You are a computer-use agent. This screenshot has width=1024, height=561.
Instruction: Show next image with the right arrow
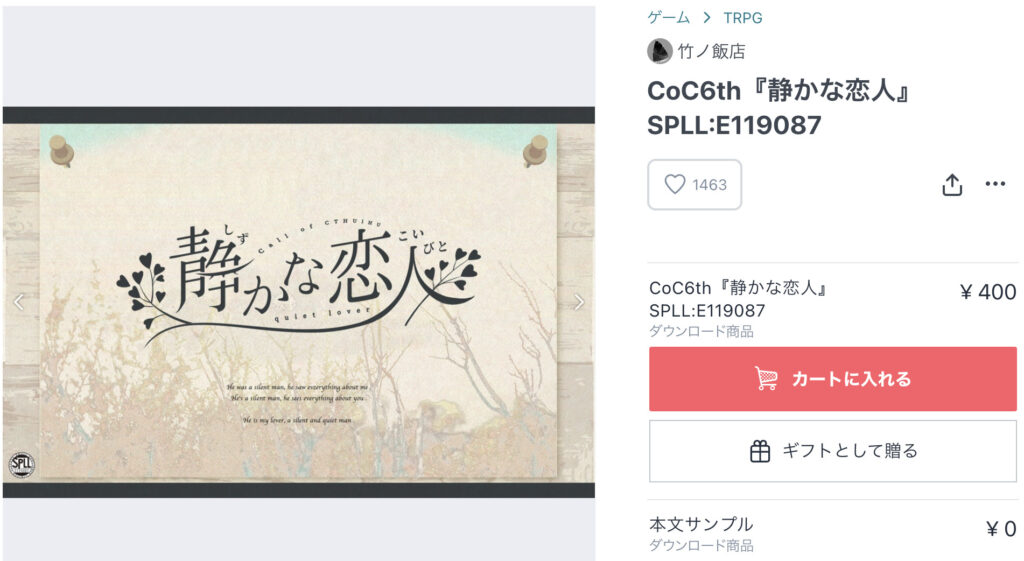579,302
